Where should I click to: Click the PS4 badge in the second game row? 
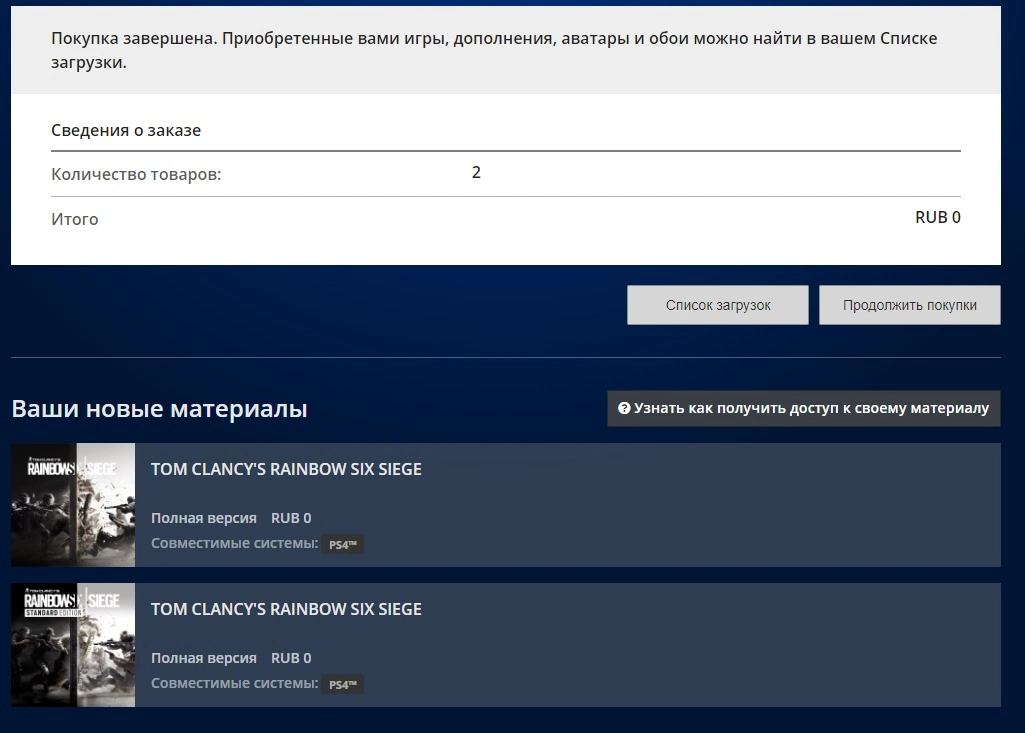click(x=343, y=685)
